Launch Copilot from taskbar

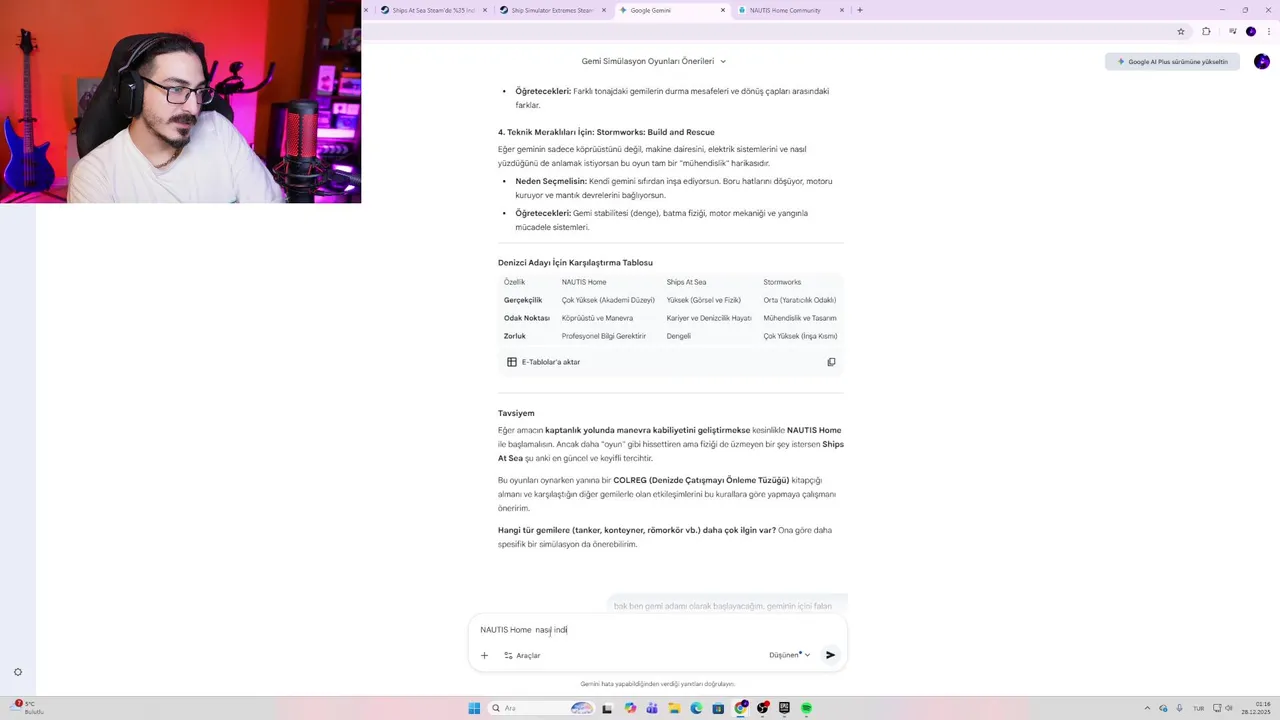(630, 708)
